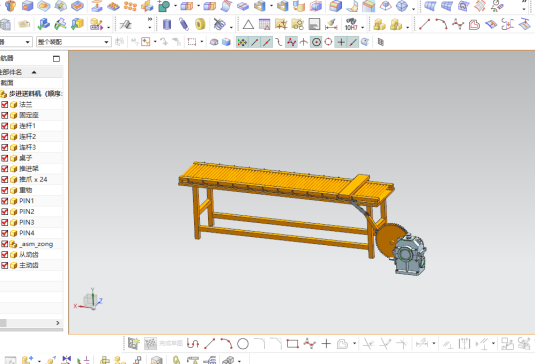Viewport: 535px width, 364px height.
Task: Select the 从动齿 component in navigator
Action: (29, 254)
